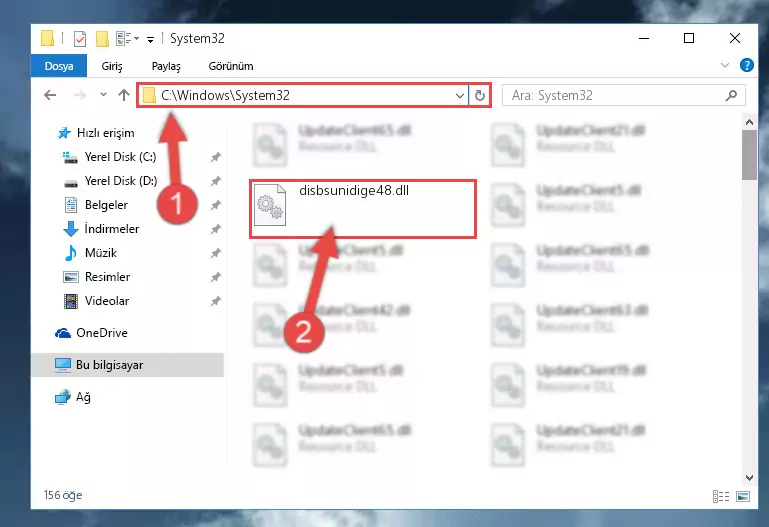Click pin icon next to Videolar
Viewport: 769px width, 527px height.
(215, 301)
